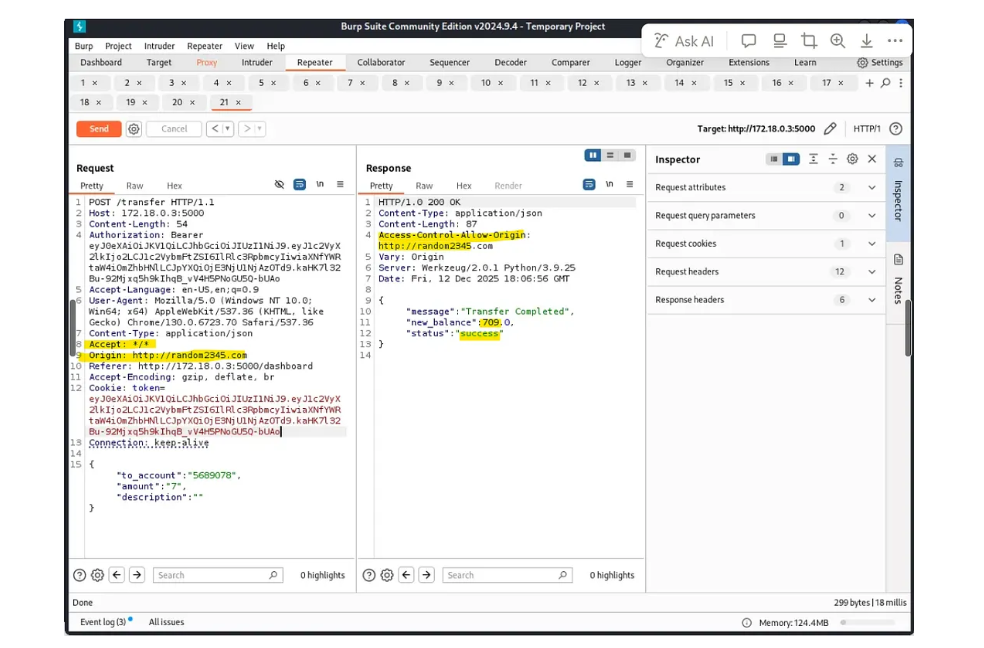Image resolution: width=984 pixels, height=648 pixels.
Task: Click the HTTP/1 protocol selector
Action: point(867,129)
